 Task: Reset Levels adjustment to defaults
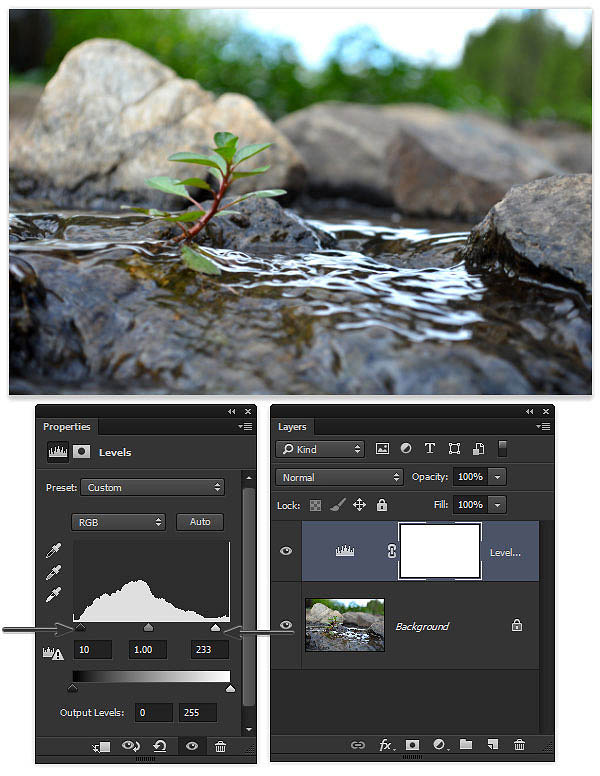[x=159, y=746]
